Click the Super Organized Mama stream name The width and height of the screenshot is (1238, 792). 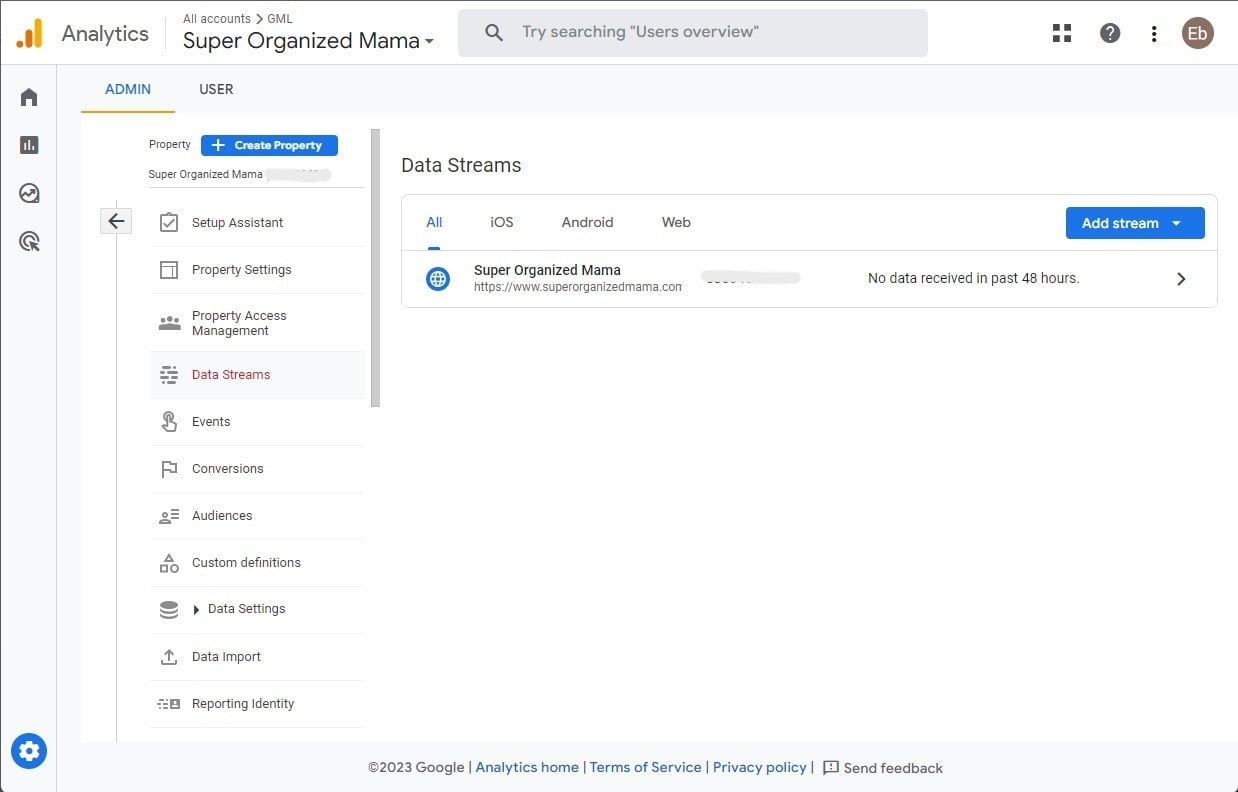click(547, 270)
